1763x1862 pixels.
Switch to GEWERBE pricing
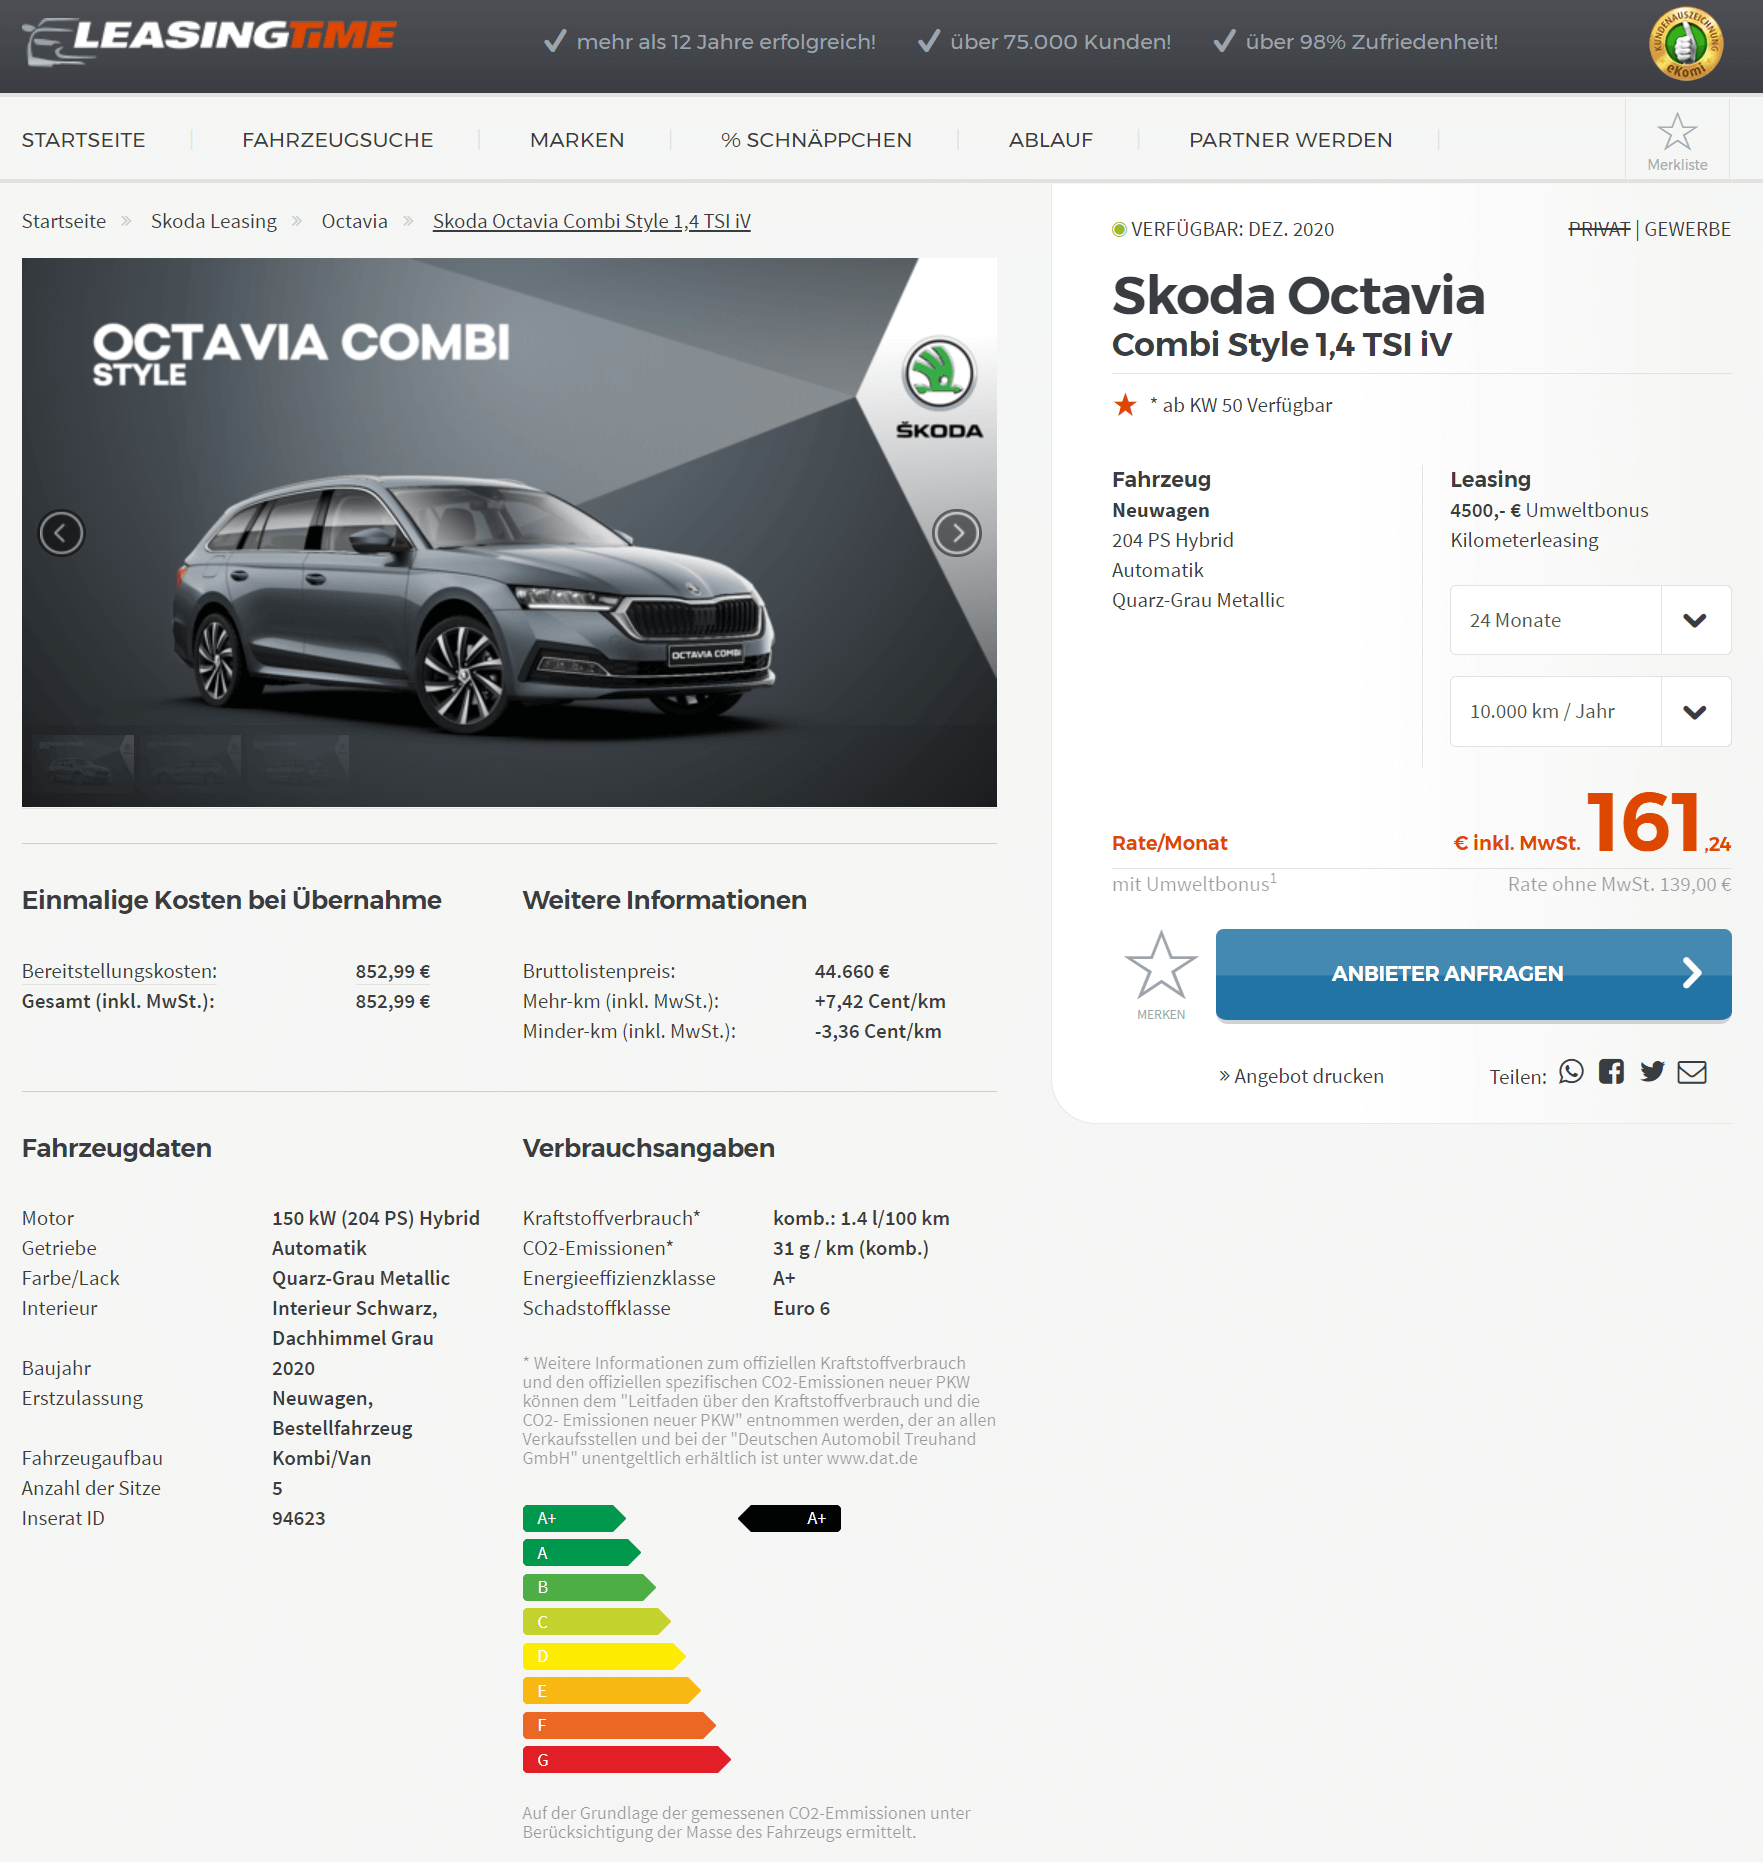[1687, 229]
